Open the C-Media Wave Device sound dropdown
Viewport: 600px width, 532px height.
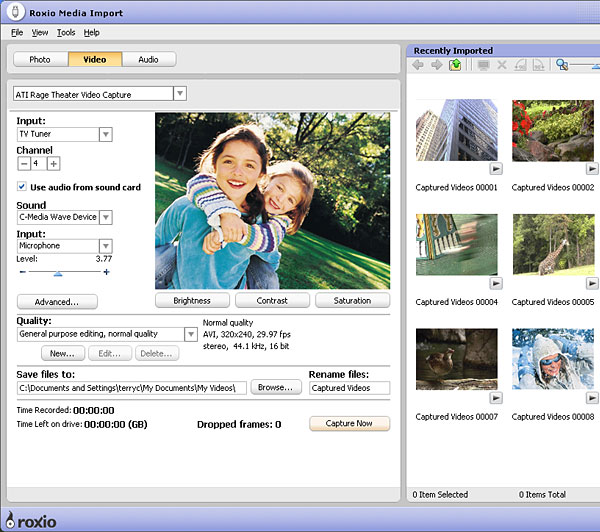[105, 217]
